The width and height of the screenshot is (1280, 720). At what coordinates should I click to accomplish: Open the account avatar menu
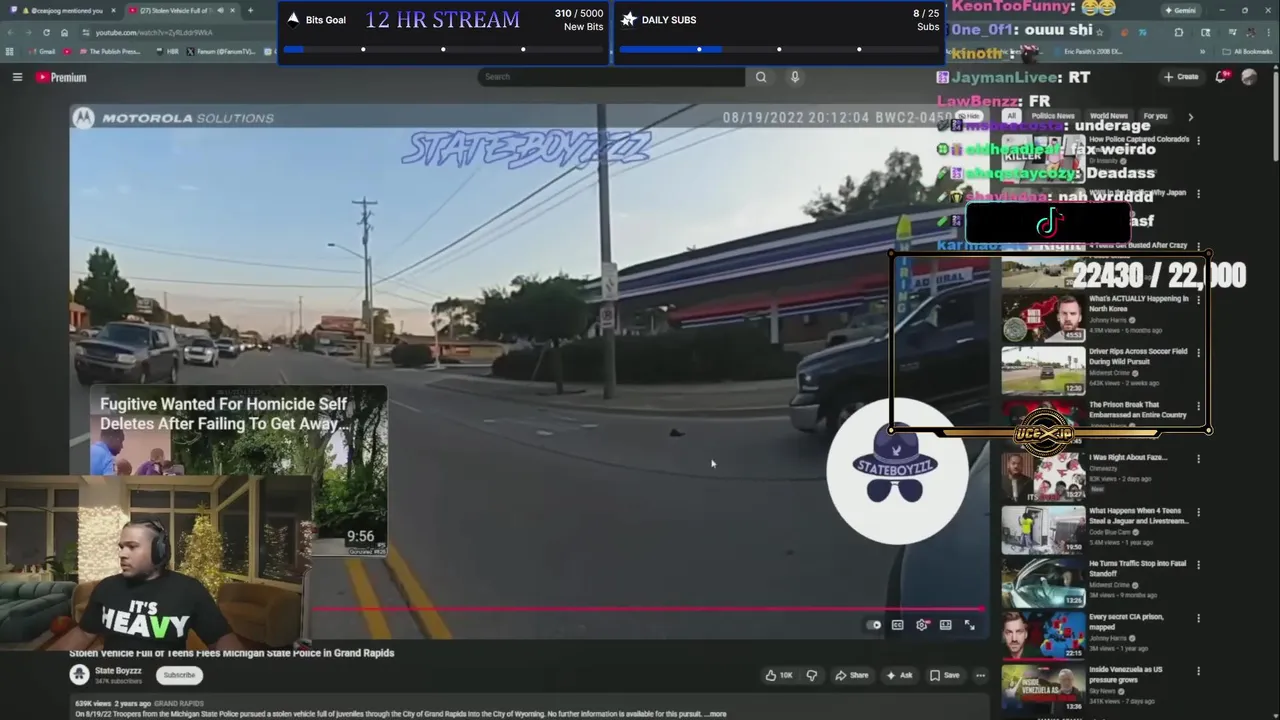pyautogui.click(x=1249, y=77)
